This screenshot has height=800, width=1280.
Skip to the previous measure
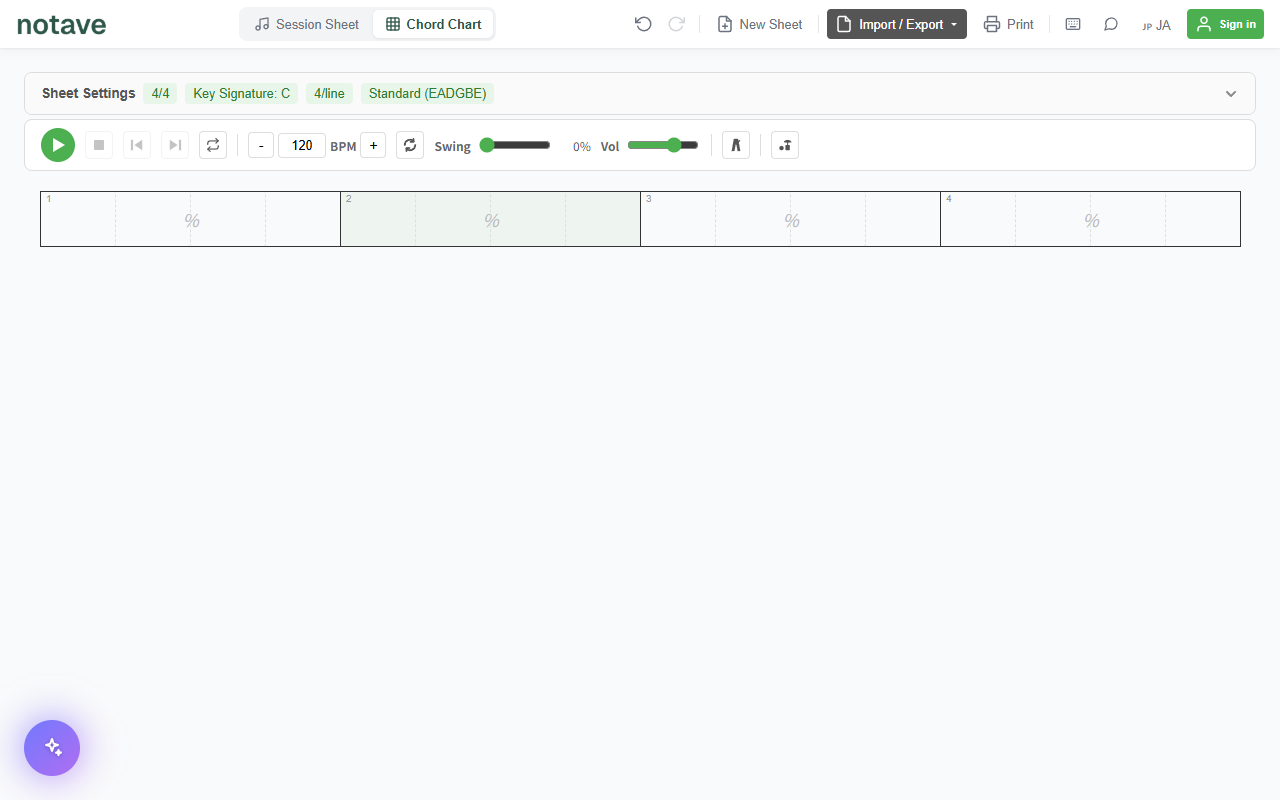137,145
